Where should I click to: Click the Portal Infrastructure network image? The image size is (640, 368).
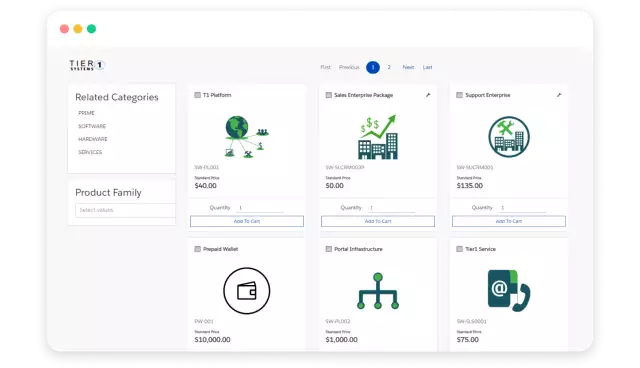(378, 291)
